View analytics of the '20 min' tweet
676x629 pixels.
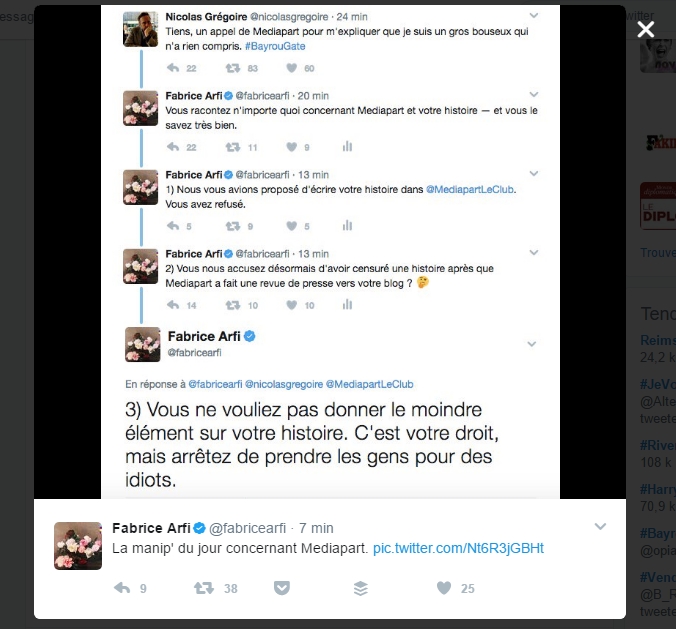pyautogui.click(x=347, y=147)
